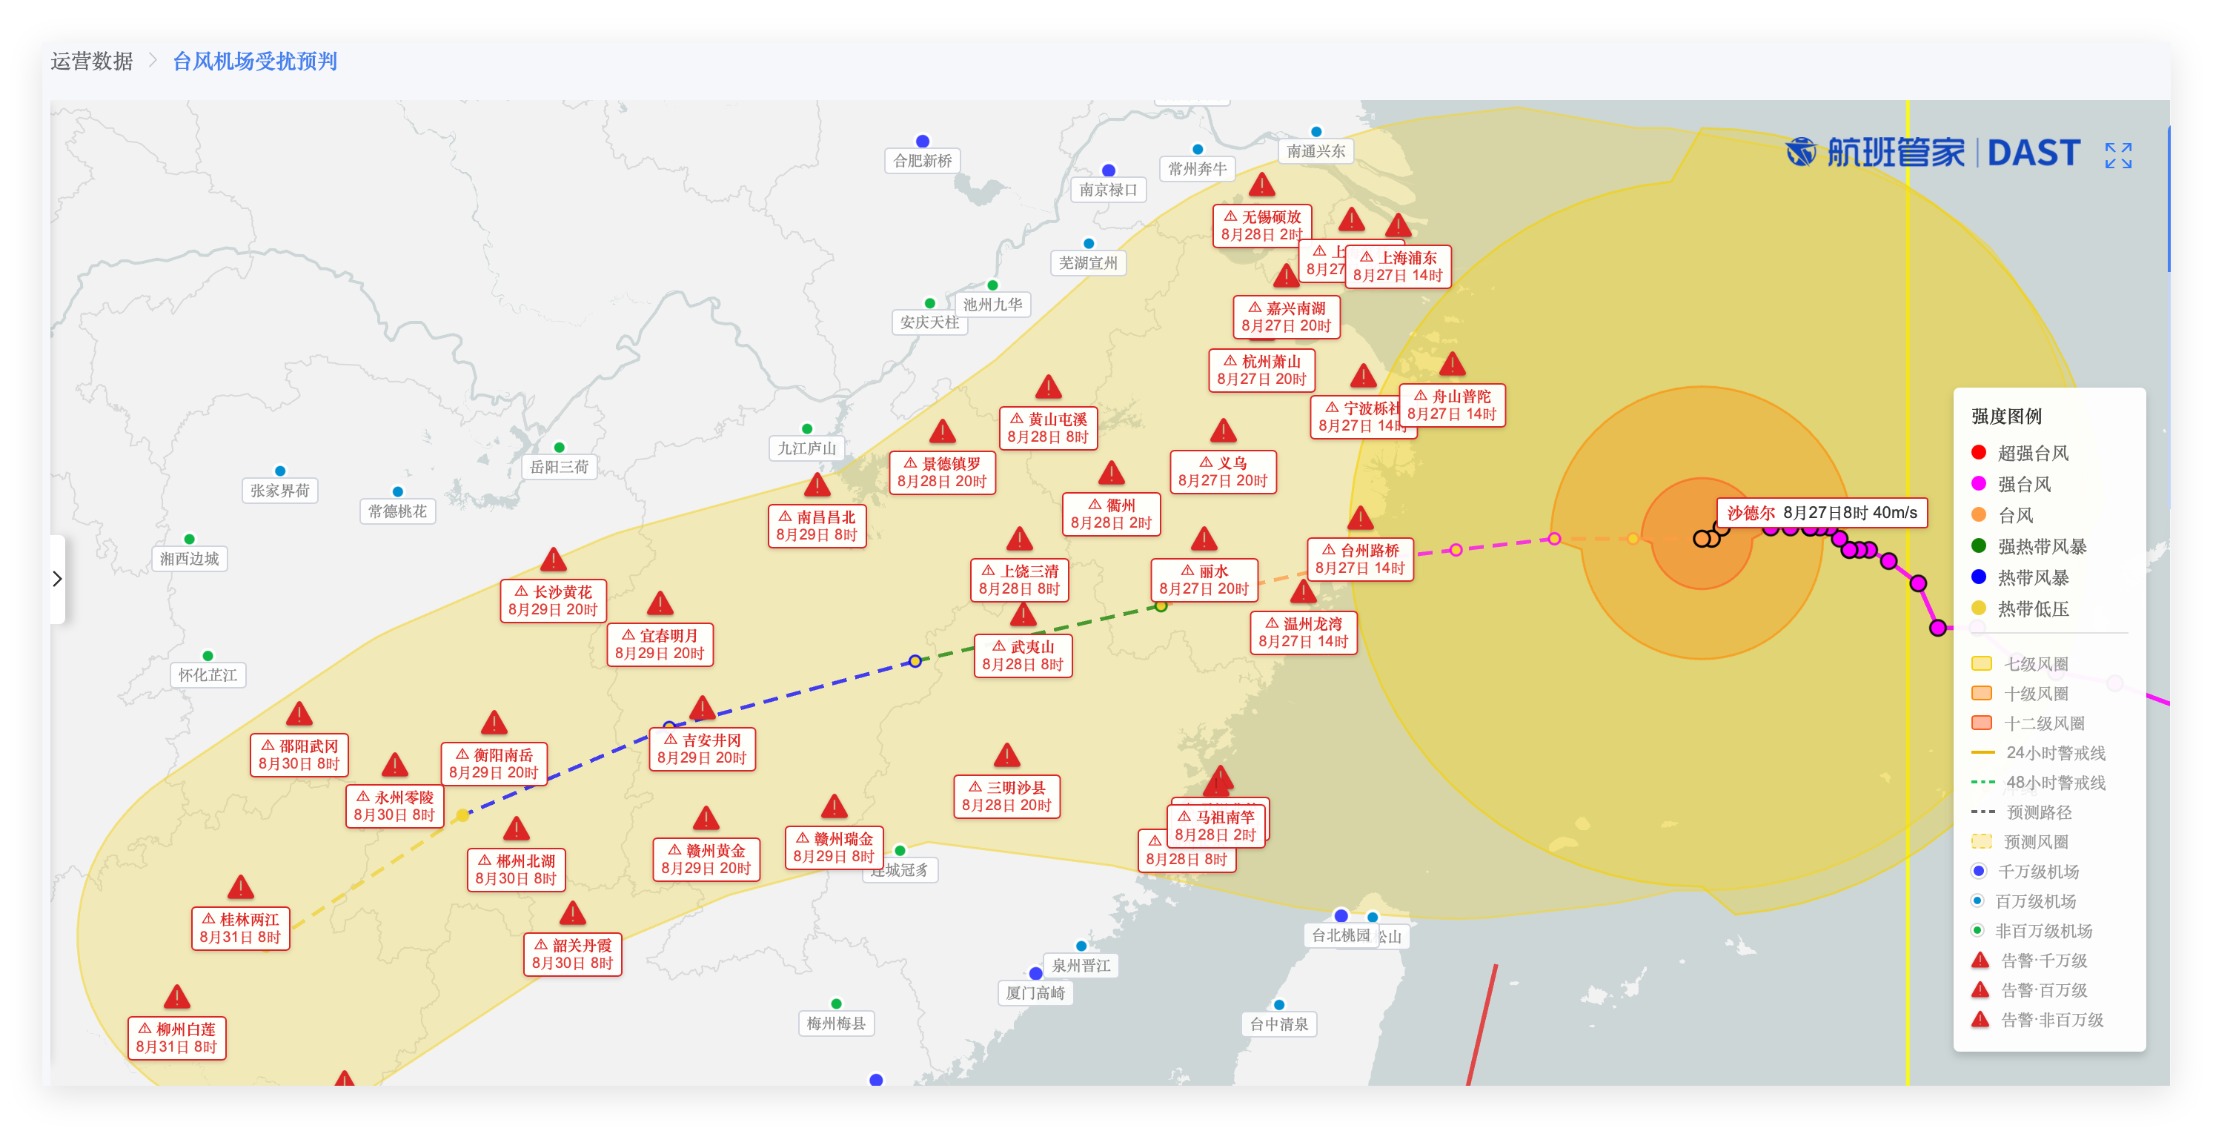Select the 桂林两江 alert label
This screenshot has width=2213, height=1128.
tap(240, 928)
